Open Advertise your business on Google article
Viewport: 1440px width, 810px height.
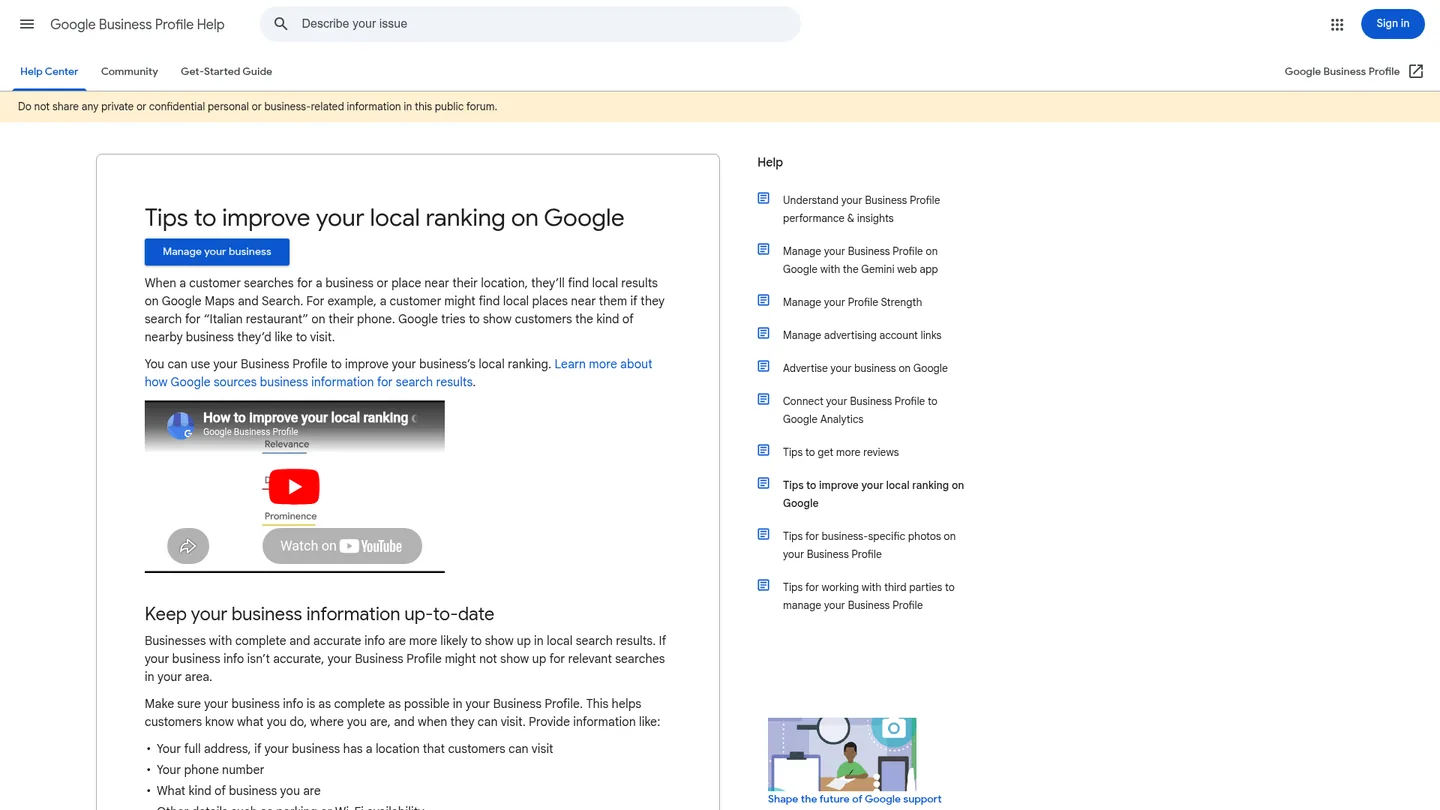(865, 368)
